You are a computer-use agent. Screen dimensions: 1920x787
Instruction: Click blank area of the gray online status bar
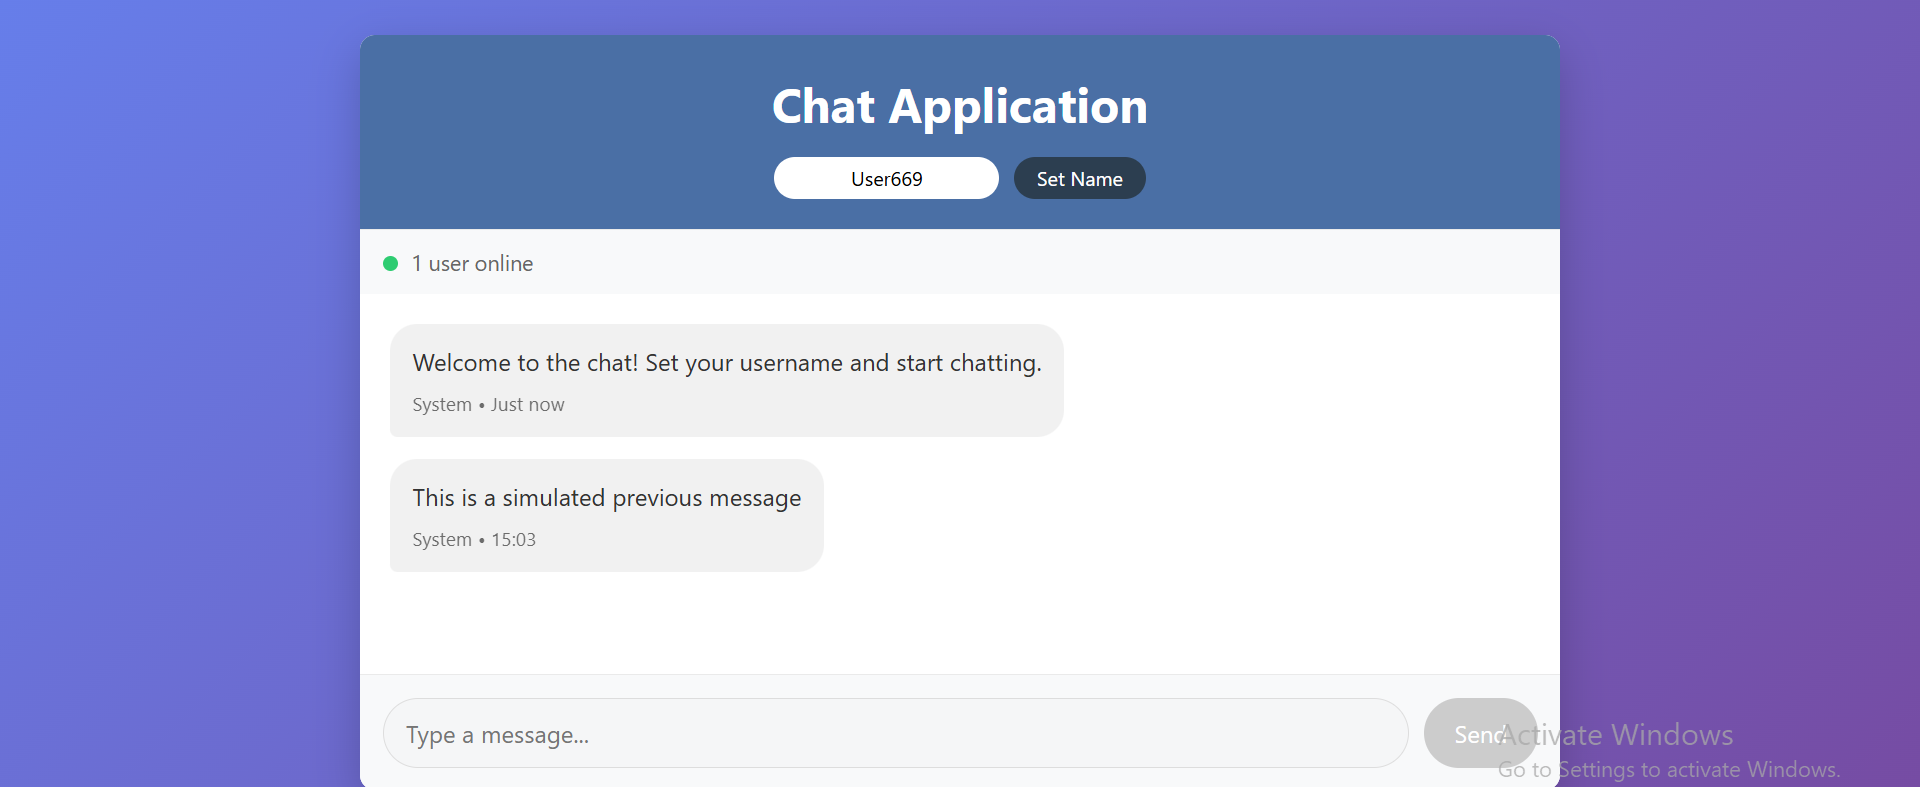[x=1000, y=263]
